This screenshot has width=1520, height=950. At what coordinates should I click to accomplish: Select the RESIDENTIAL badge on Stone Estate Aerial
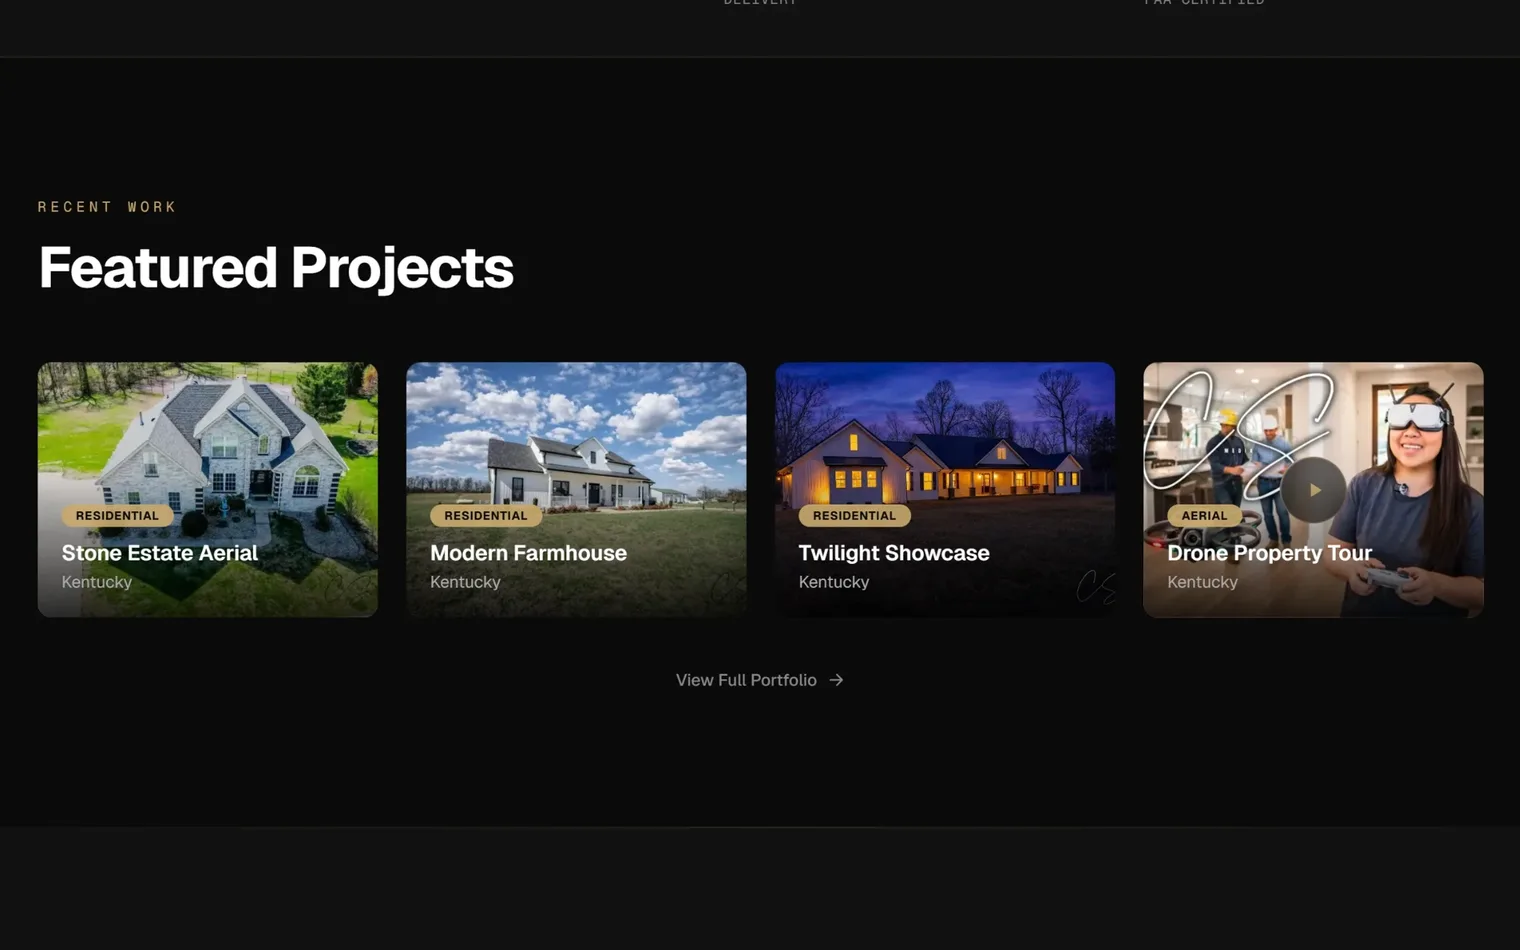coord(117,515)
